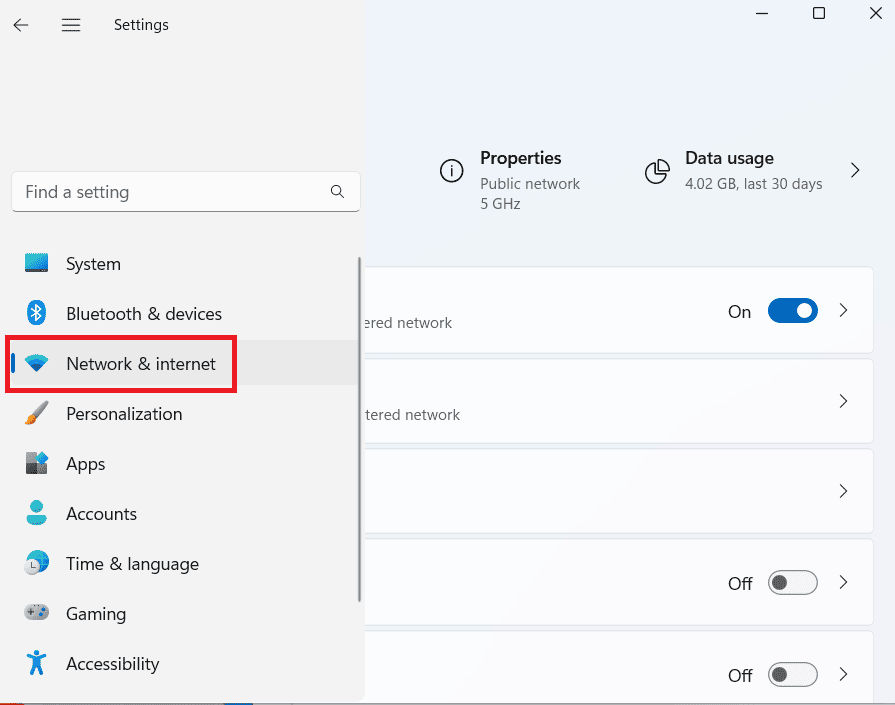
Task: Open the hamburger navigation menu
Action: click(x=71, y=25)
